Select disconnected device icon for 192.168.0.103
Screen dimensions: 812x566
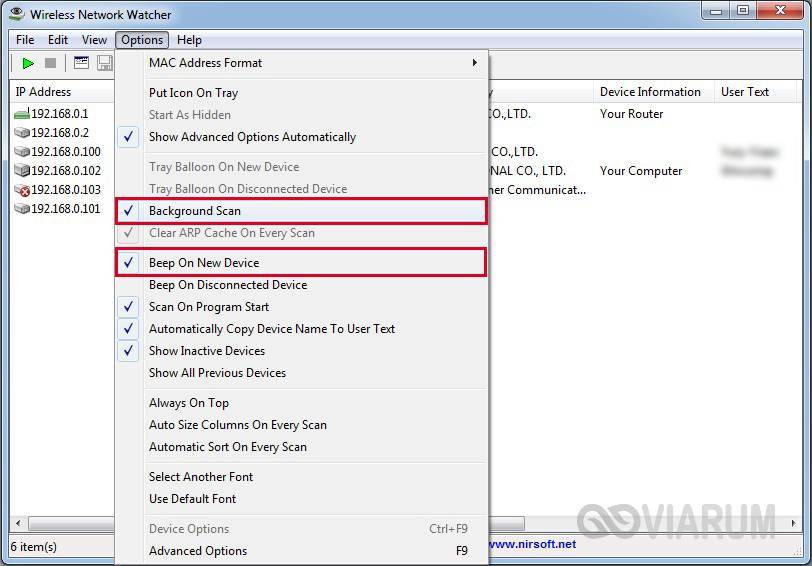22,190
